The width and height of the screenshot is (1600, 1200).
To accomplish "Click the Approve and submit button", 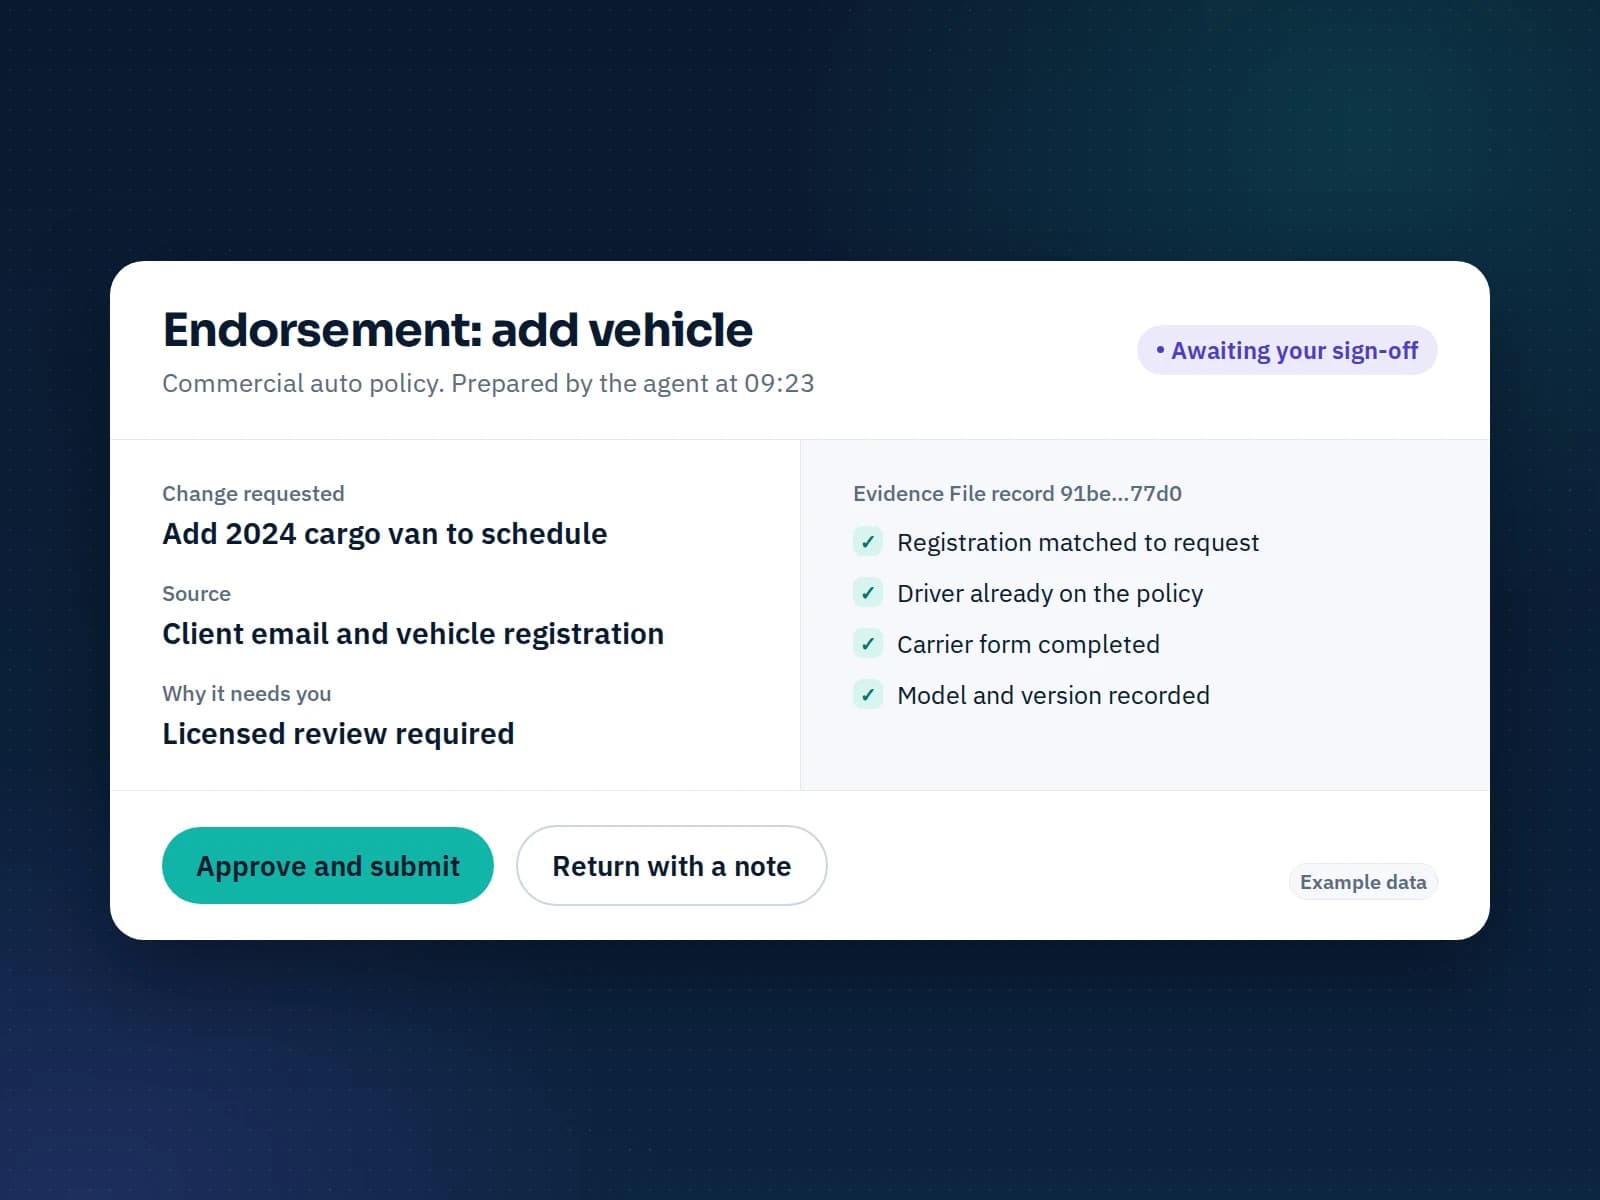I will pyautogui.click(x=328, y=866).
